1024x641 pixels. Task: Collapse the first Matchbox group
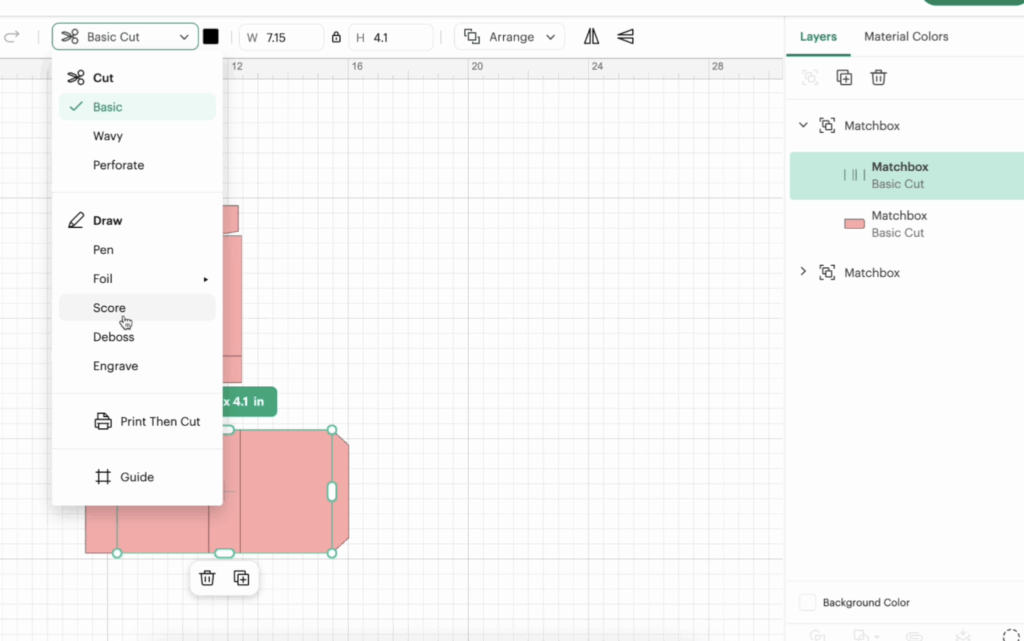[x=803, y=126]
